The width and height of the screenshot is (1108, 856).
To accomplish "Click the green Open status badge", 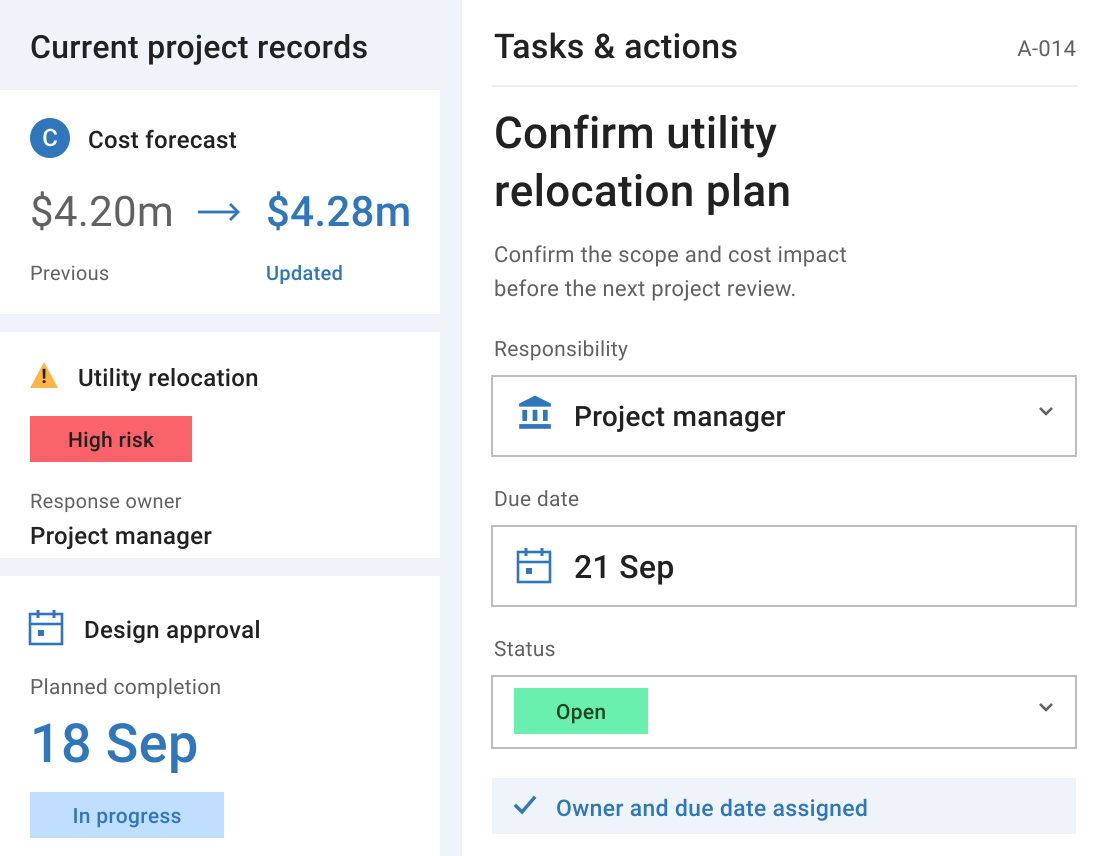I will (581, 711).
